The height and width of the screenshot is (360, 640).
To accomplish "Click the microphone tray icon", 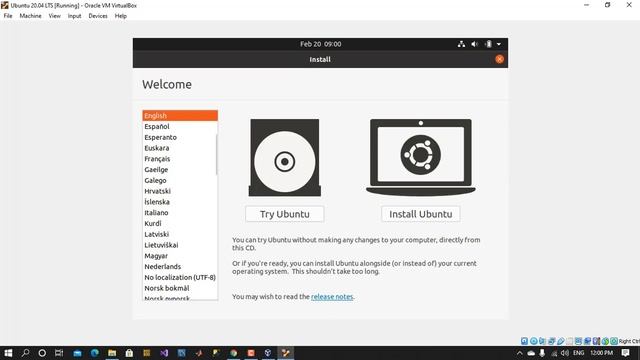I will (x=542, y=353).
